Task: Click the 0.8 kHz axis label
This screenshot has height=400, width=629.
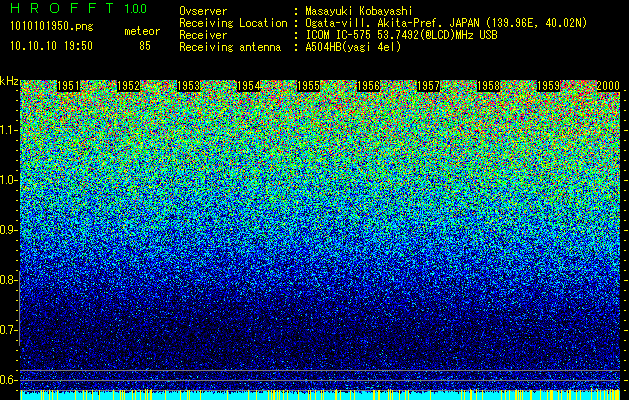Action: [x=8, y=280]
